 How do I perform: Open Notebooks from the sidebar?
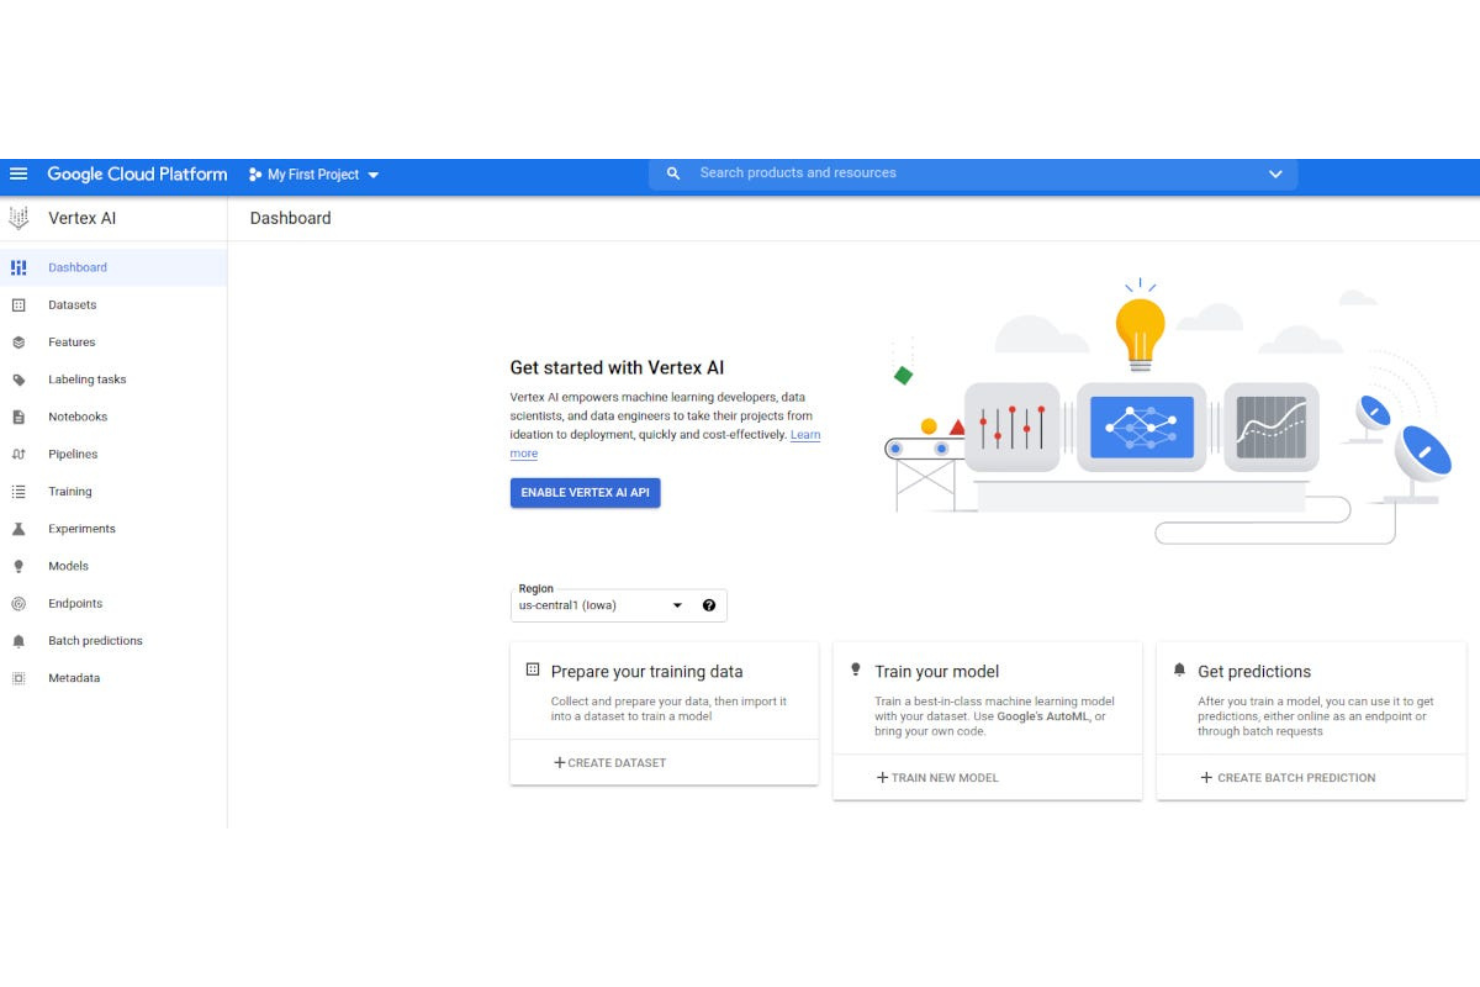pyautogui.click(x=113, y=417)
